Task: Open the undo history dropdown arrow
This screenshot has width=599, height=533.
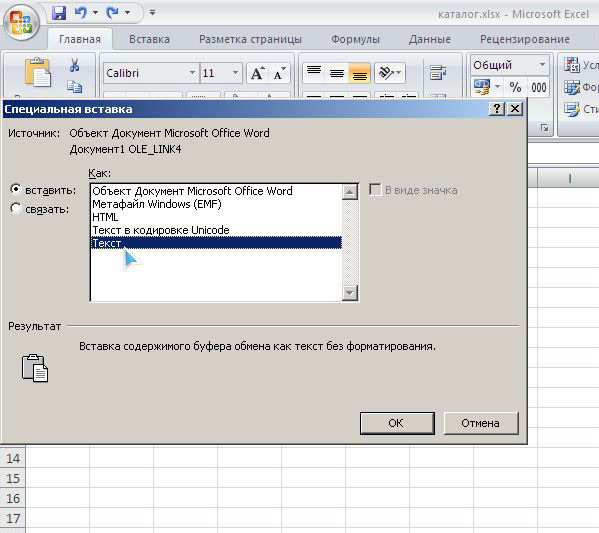Action: 95,13
